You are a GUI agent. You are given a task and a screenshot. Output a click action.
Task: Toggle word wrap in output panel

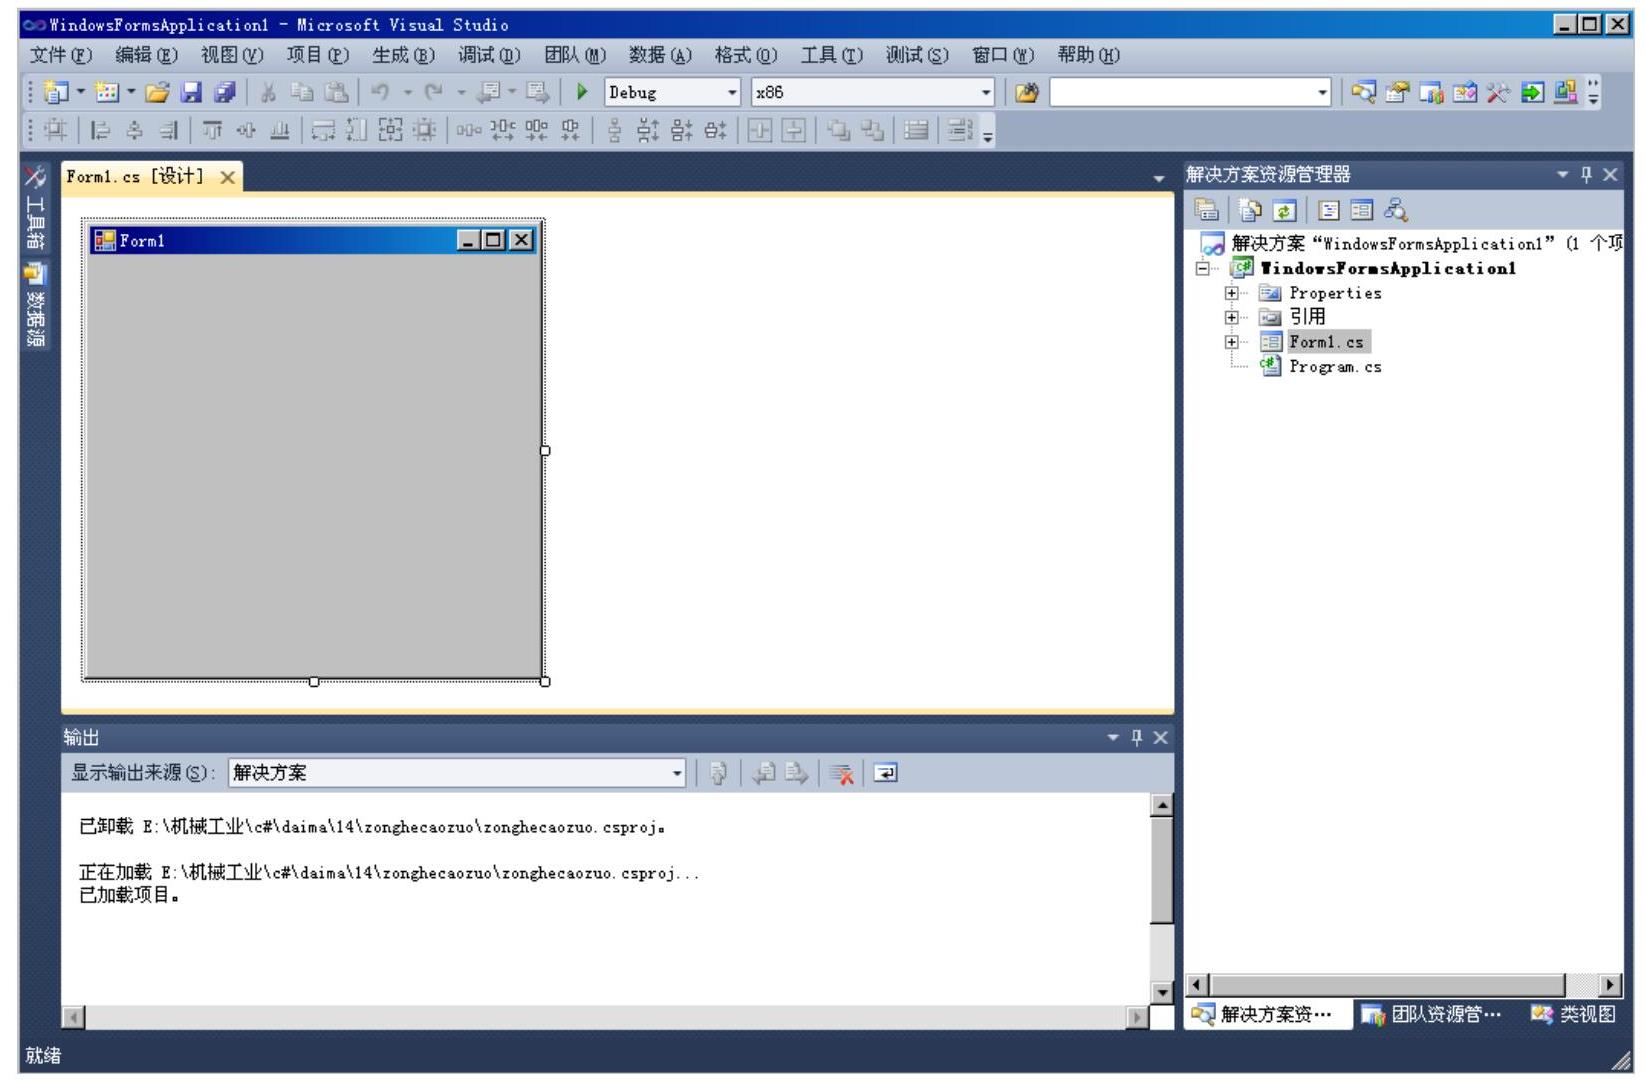point(885,773)
